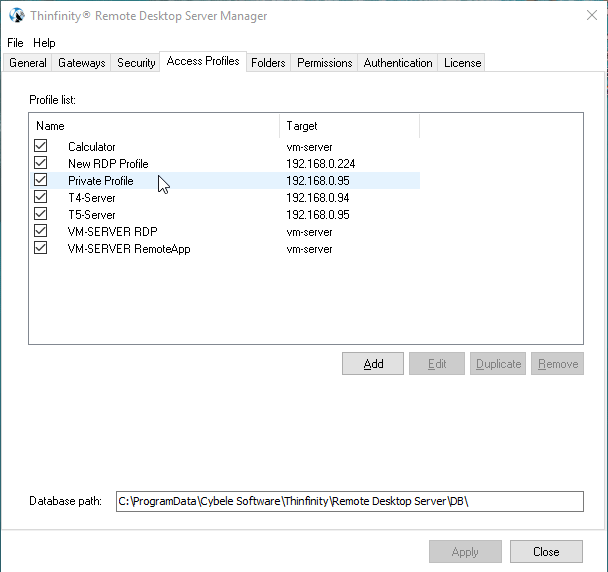Image resolution: width=608 pixels, height=572 pixels.
Task: Click the Duplicate button
Action: click(x=498, y=364)
